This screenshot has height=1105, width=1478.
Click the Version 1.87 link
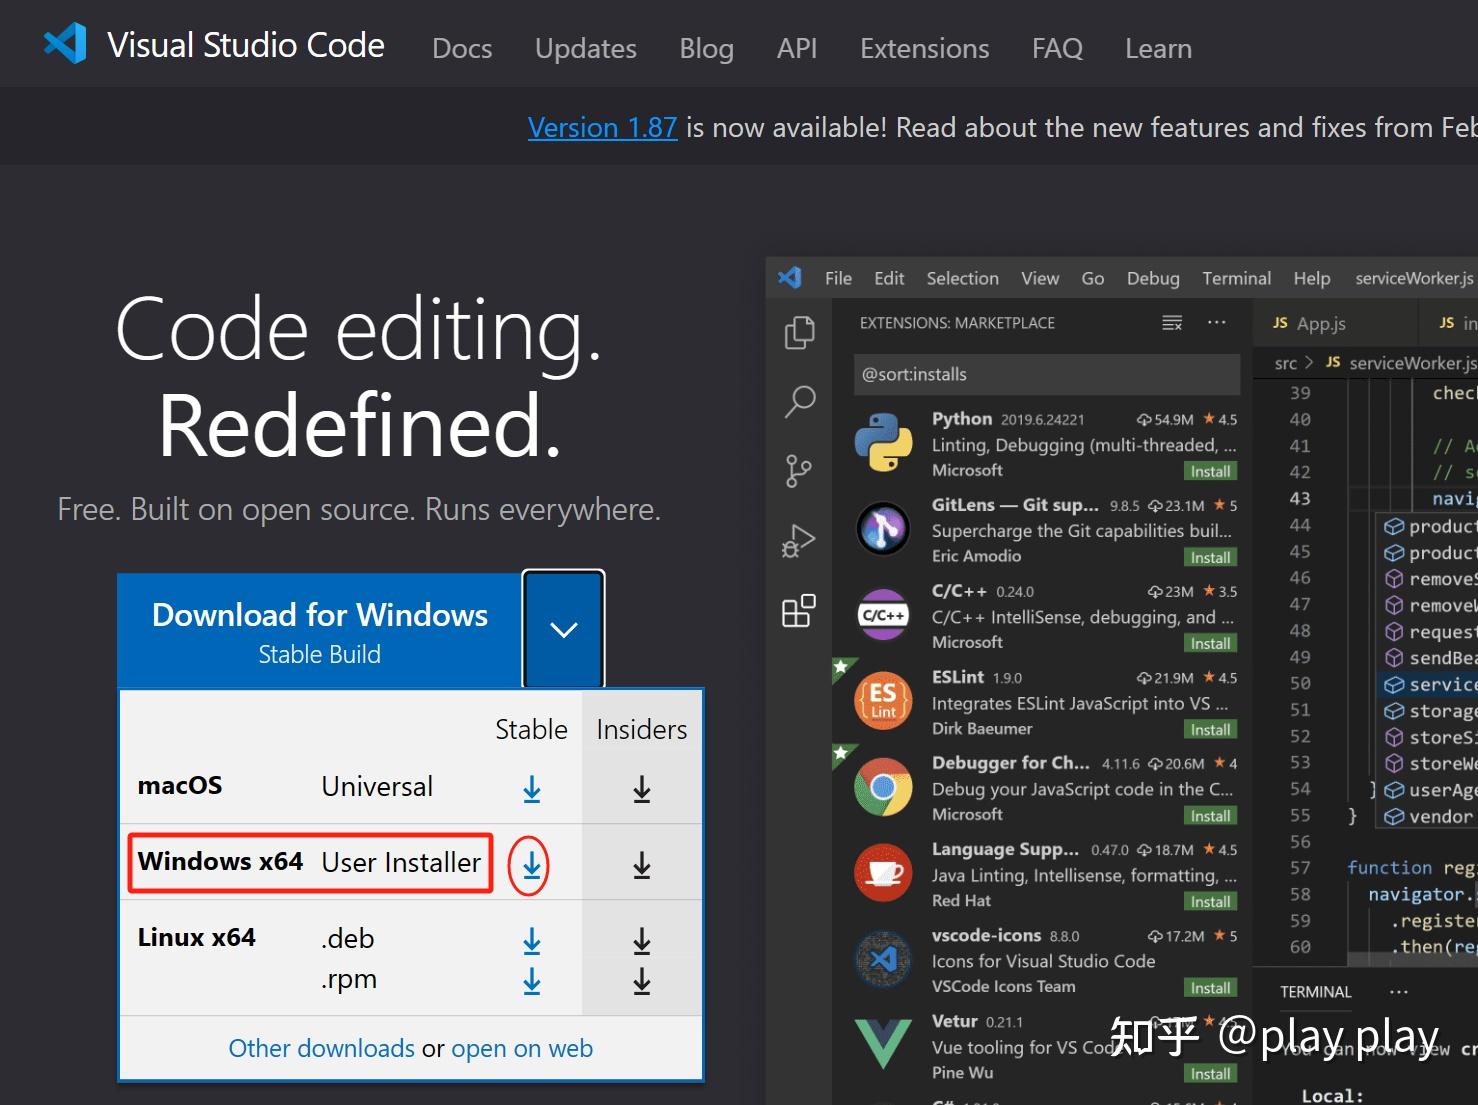pyautogui.click(x=602, y=127)
